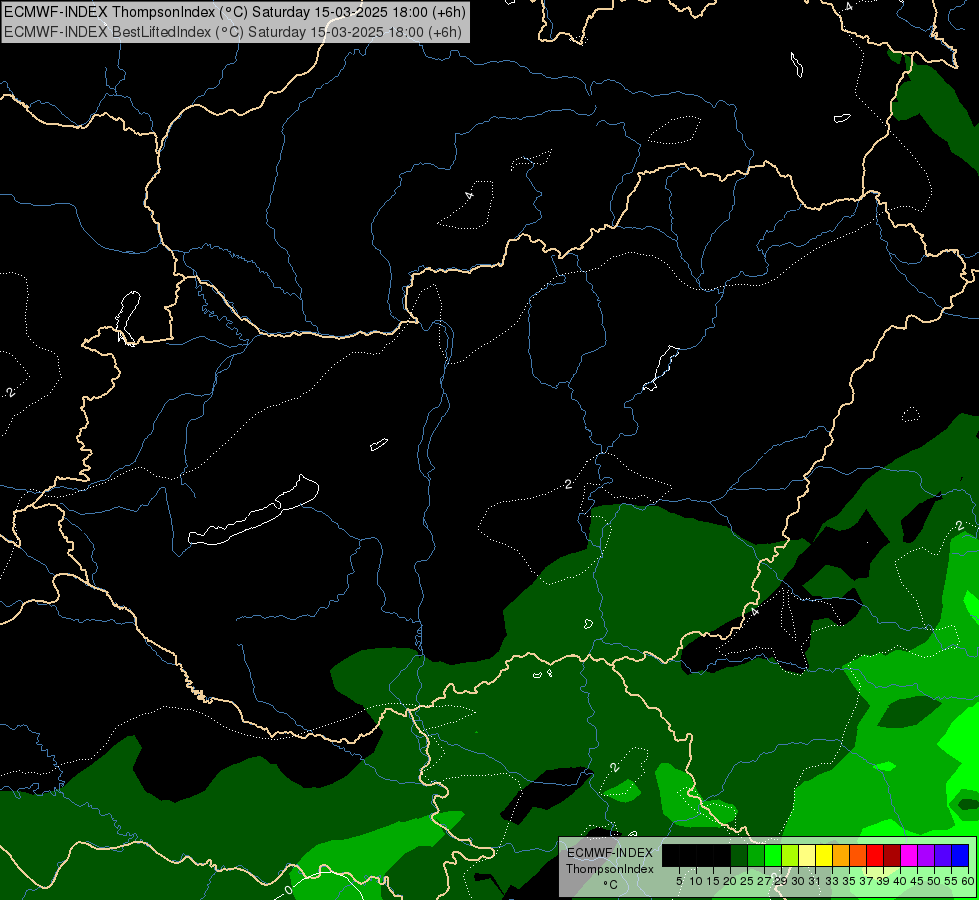979x900 pixels.
Task: Select the orange-red 35–37 legend swatch
Action: [x=858, y=855]
